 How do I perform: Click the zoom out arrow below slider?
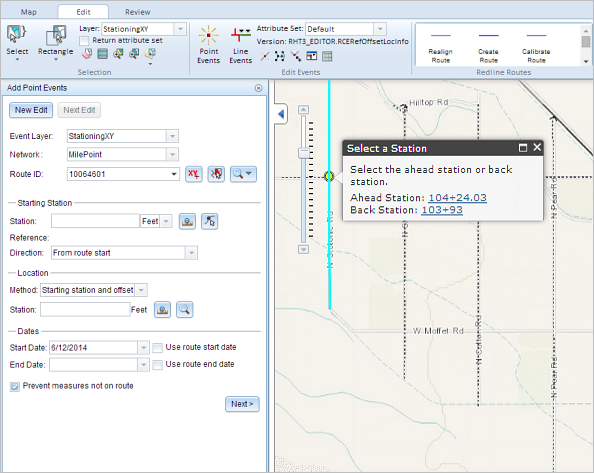303,249
